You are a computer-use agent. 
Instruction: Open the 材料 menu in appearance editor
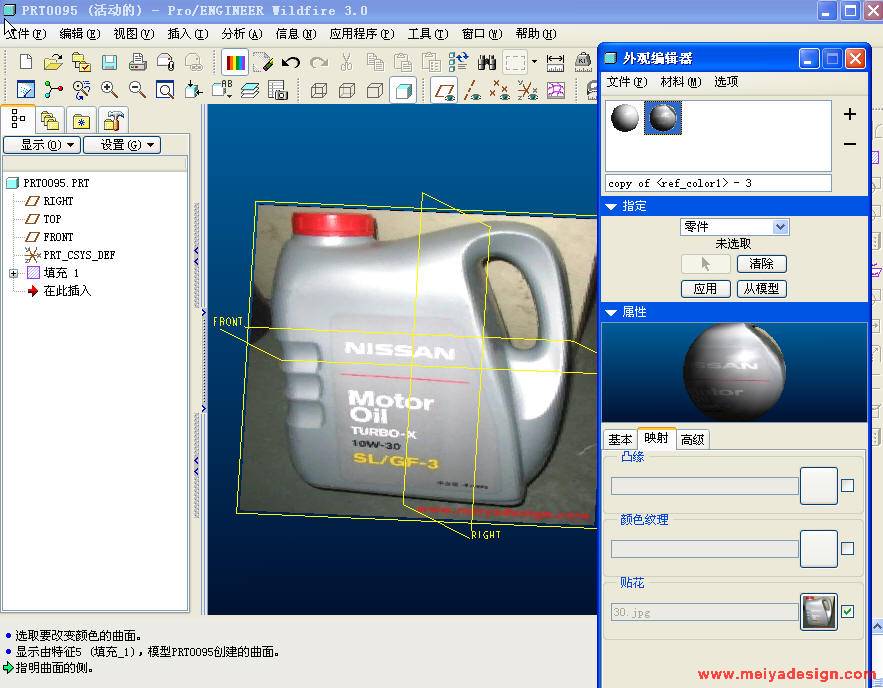point(680,82)
